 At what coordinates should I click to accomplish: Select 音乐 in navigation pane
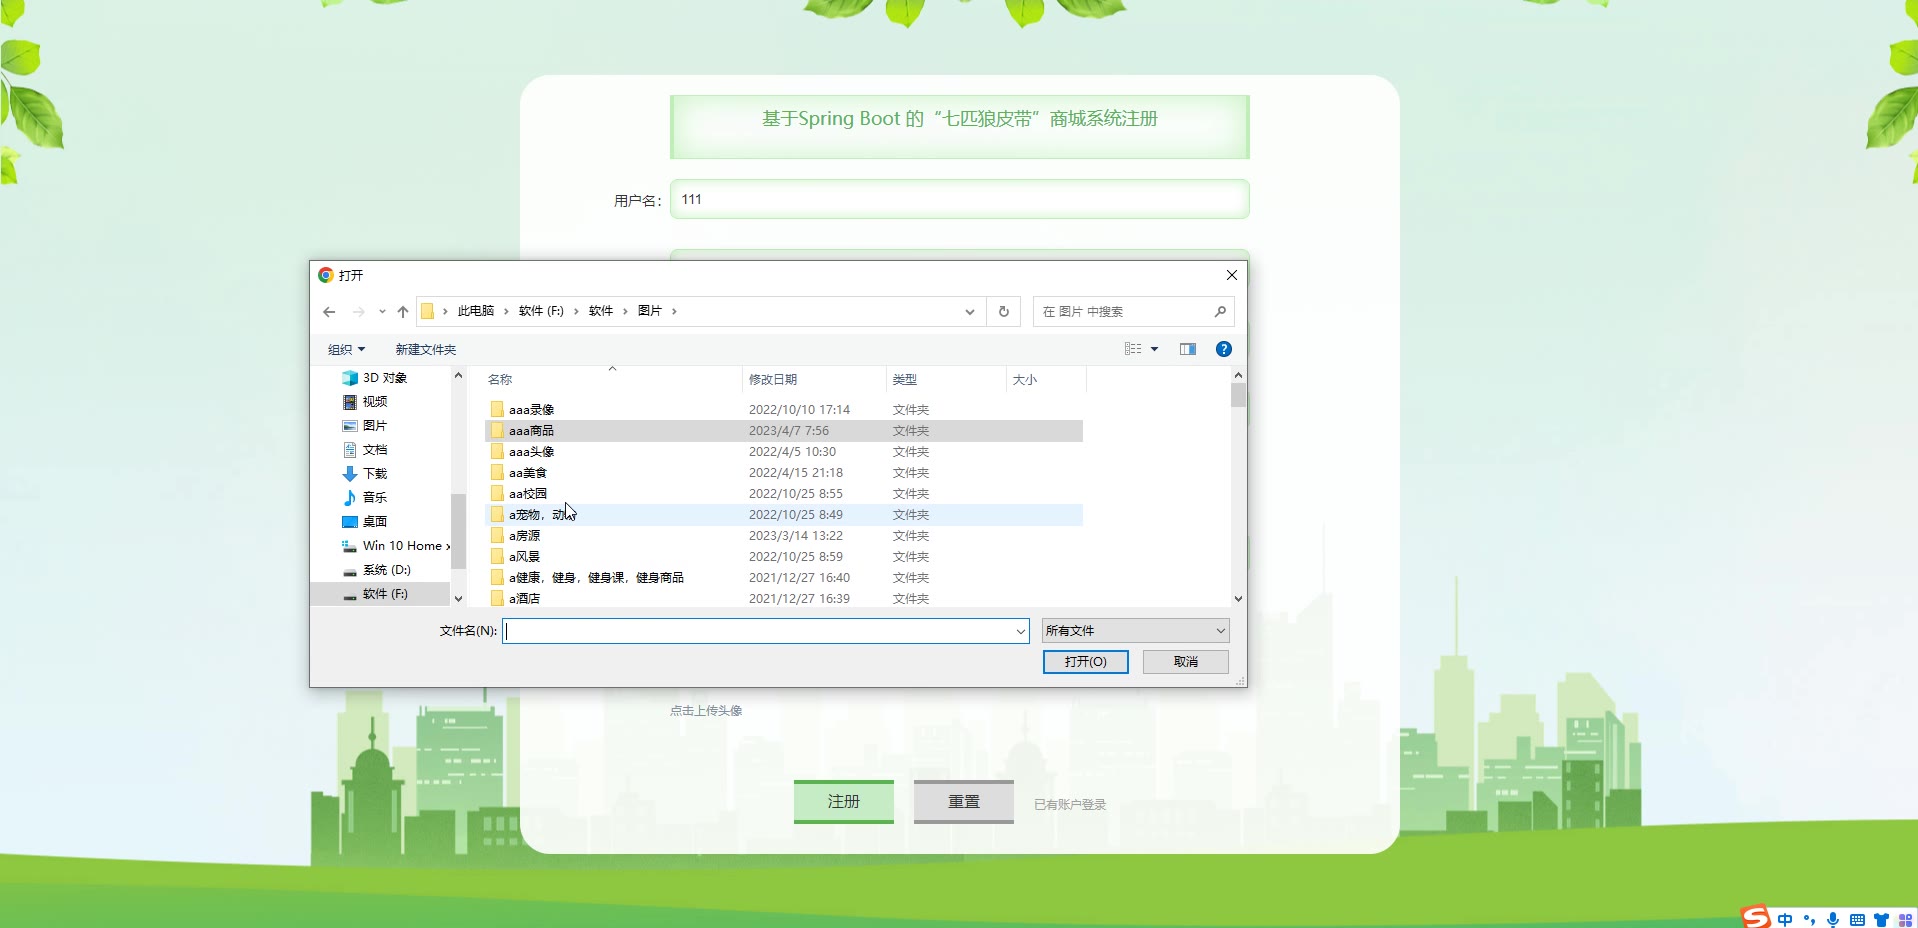(x=375, y=498)
